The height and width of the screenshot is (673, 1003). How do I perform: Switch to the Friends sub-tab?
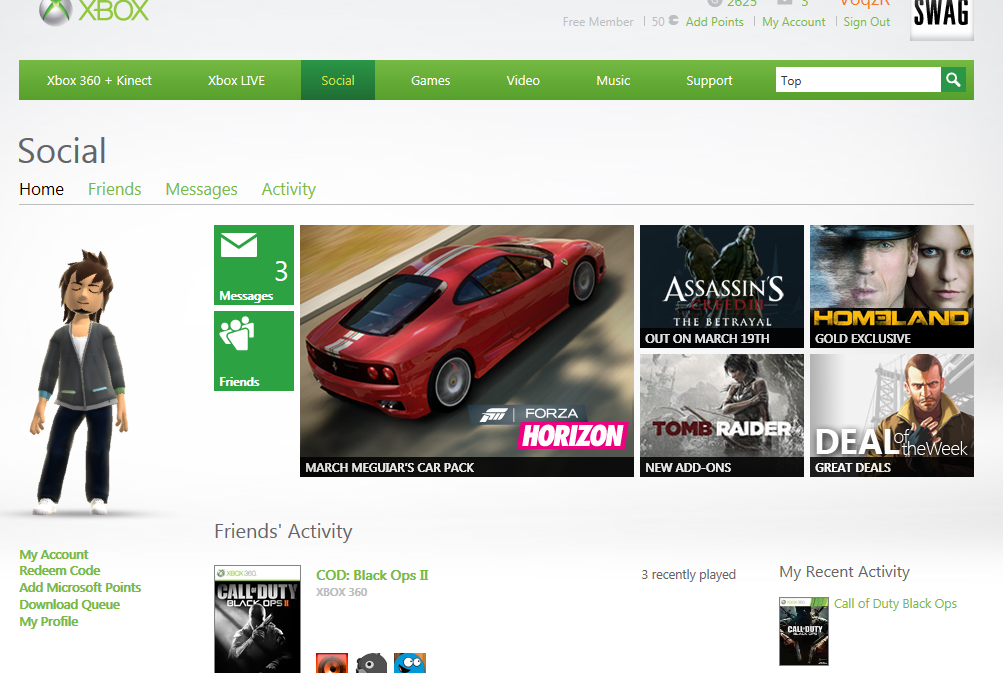(115, 189)
